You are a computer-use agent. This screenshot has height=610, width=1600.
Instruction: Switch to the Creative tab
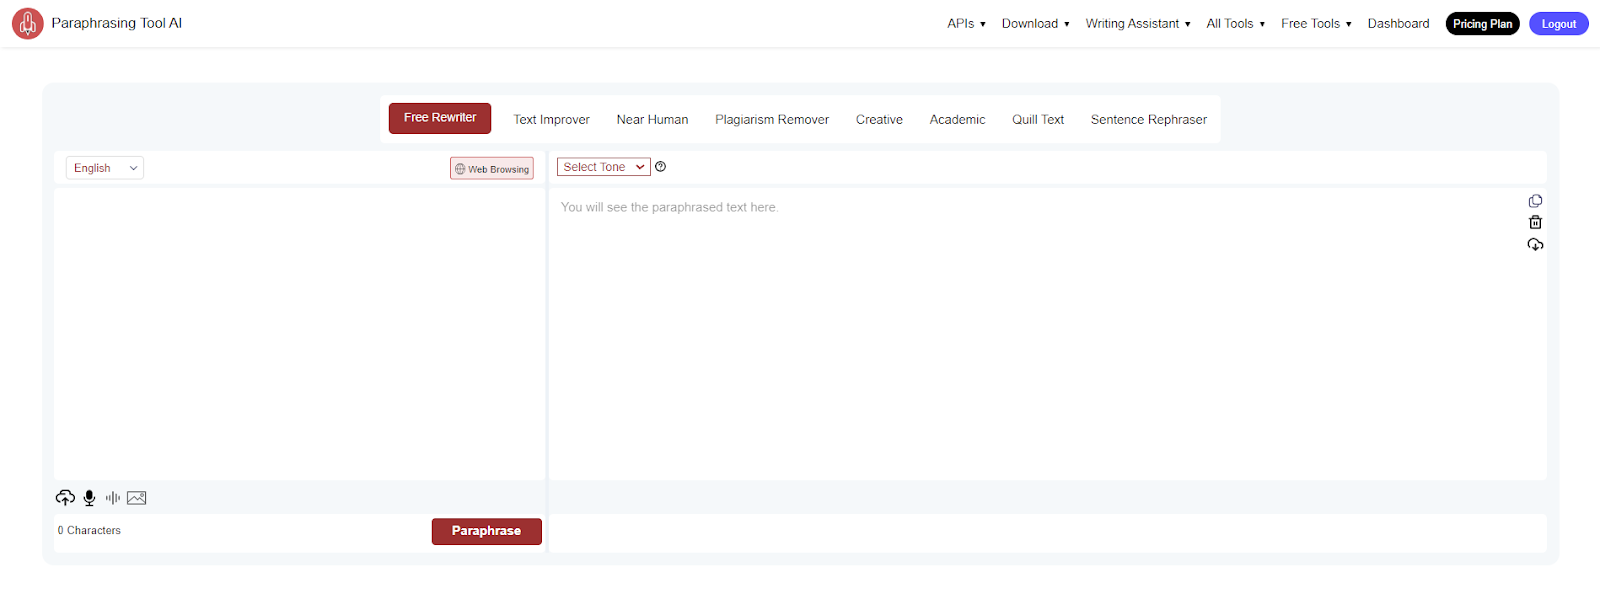pyautogui.click(x=879, y=119)
